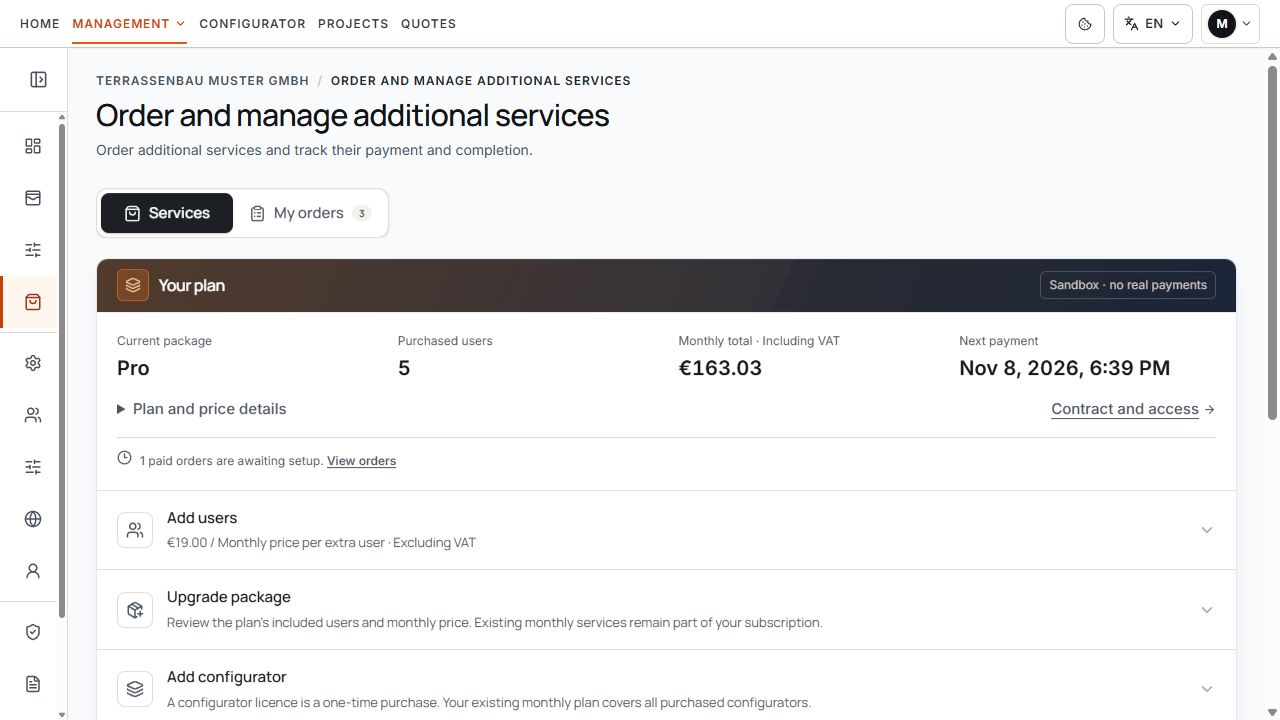Click the Your plan layers icon
The height and width of the screenshot is (720, 1280).
pyautogui.click(x=133, y=285)
